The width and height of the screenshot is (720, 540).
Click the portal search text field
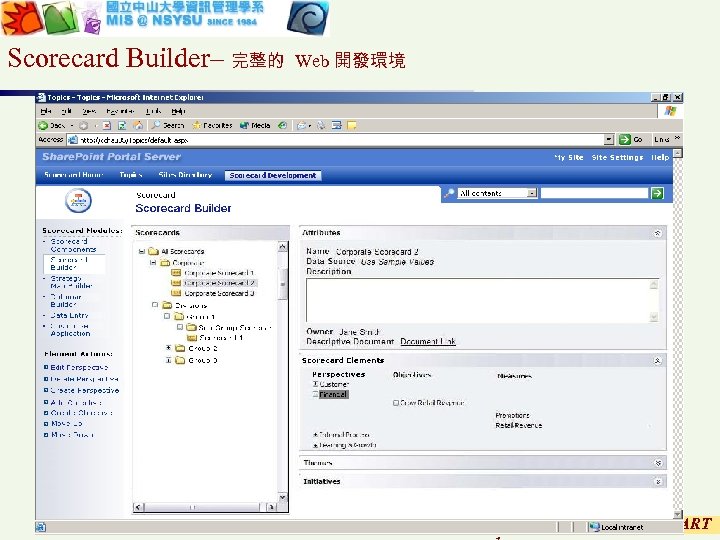[595, 193]
